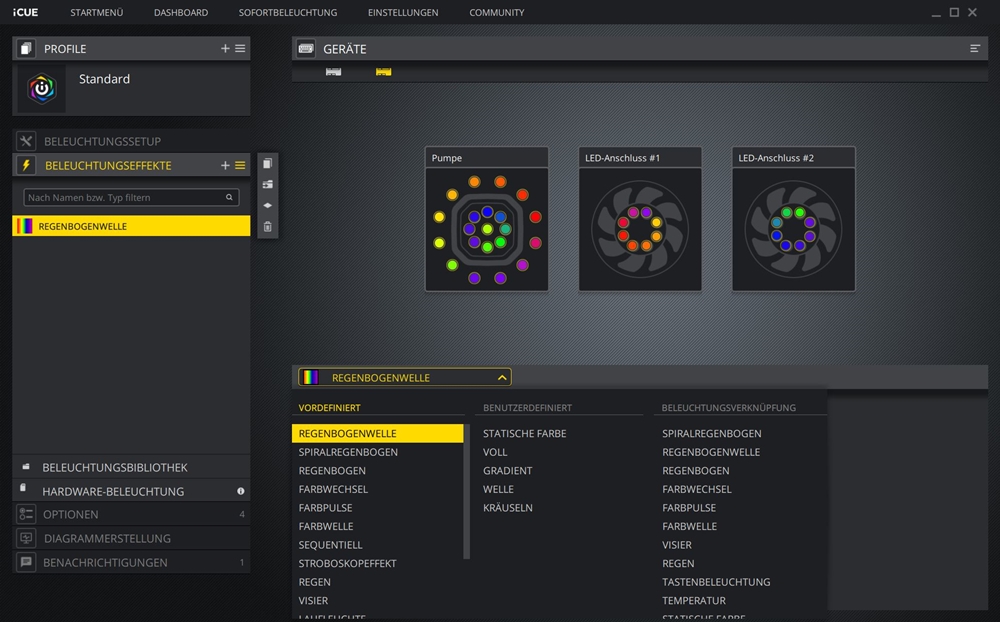Choose custom Welle effect
Screen dimensions: 1000x622
[x=498, y=489]
